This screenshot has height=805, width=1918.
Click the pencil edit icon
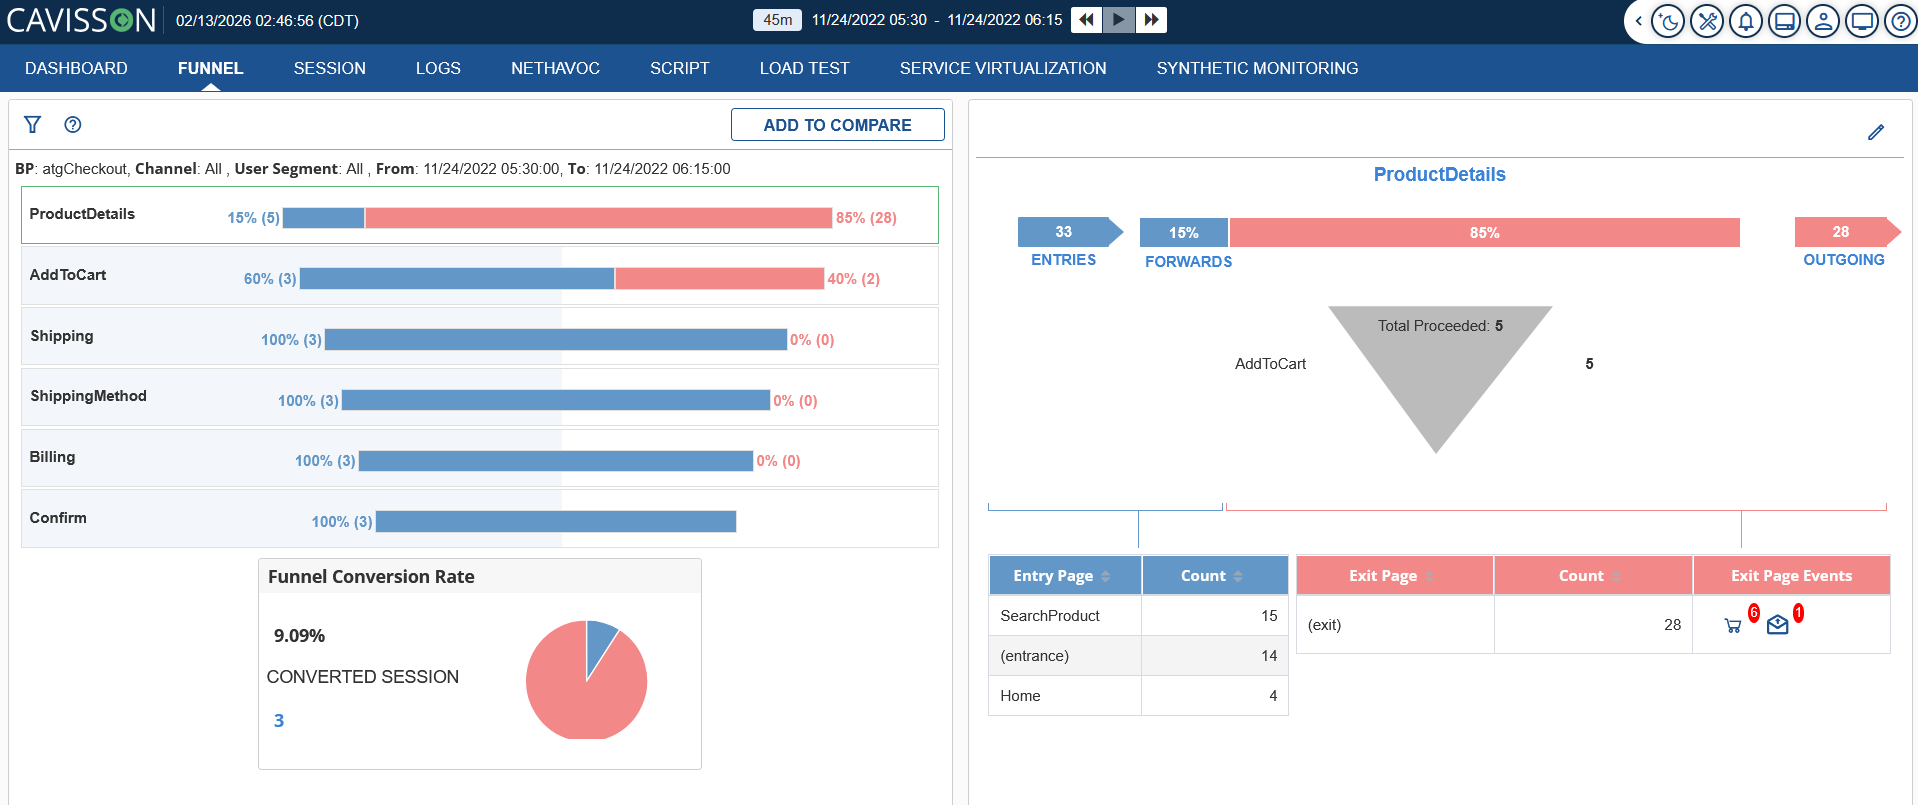(1876, 132)
